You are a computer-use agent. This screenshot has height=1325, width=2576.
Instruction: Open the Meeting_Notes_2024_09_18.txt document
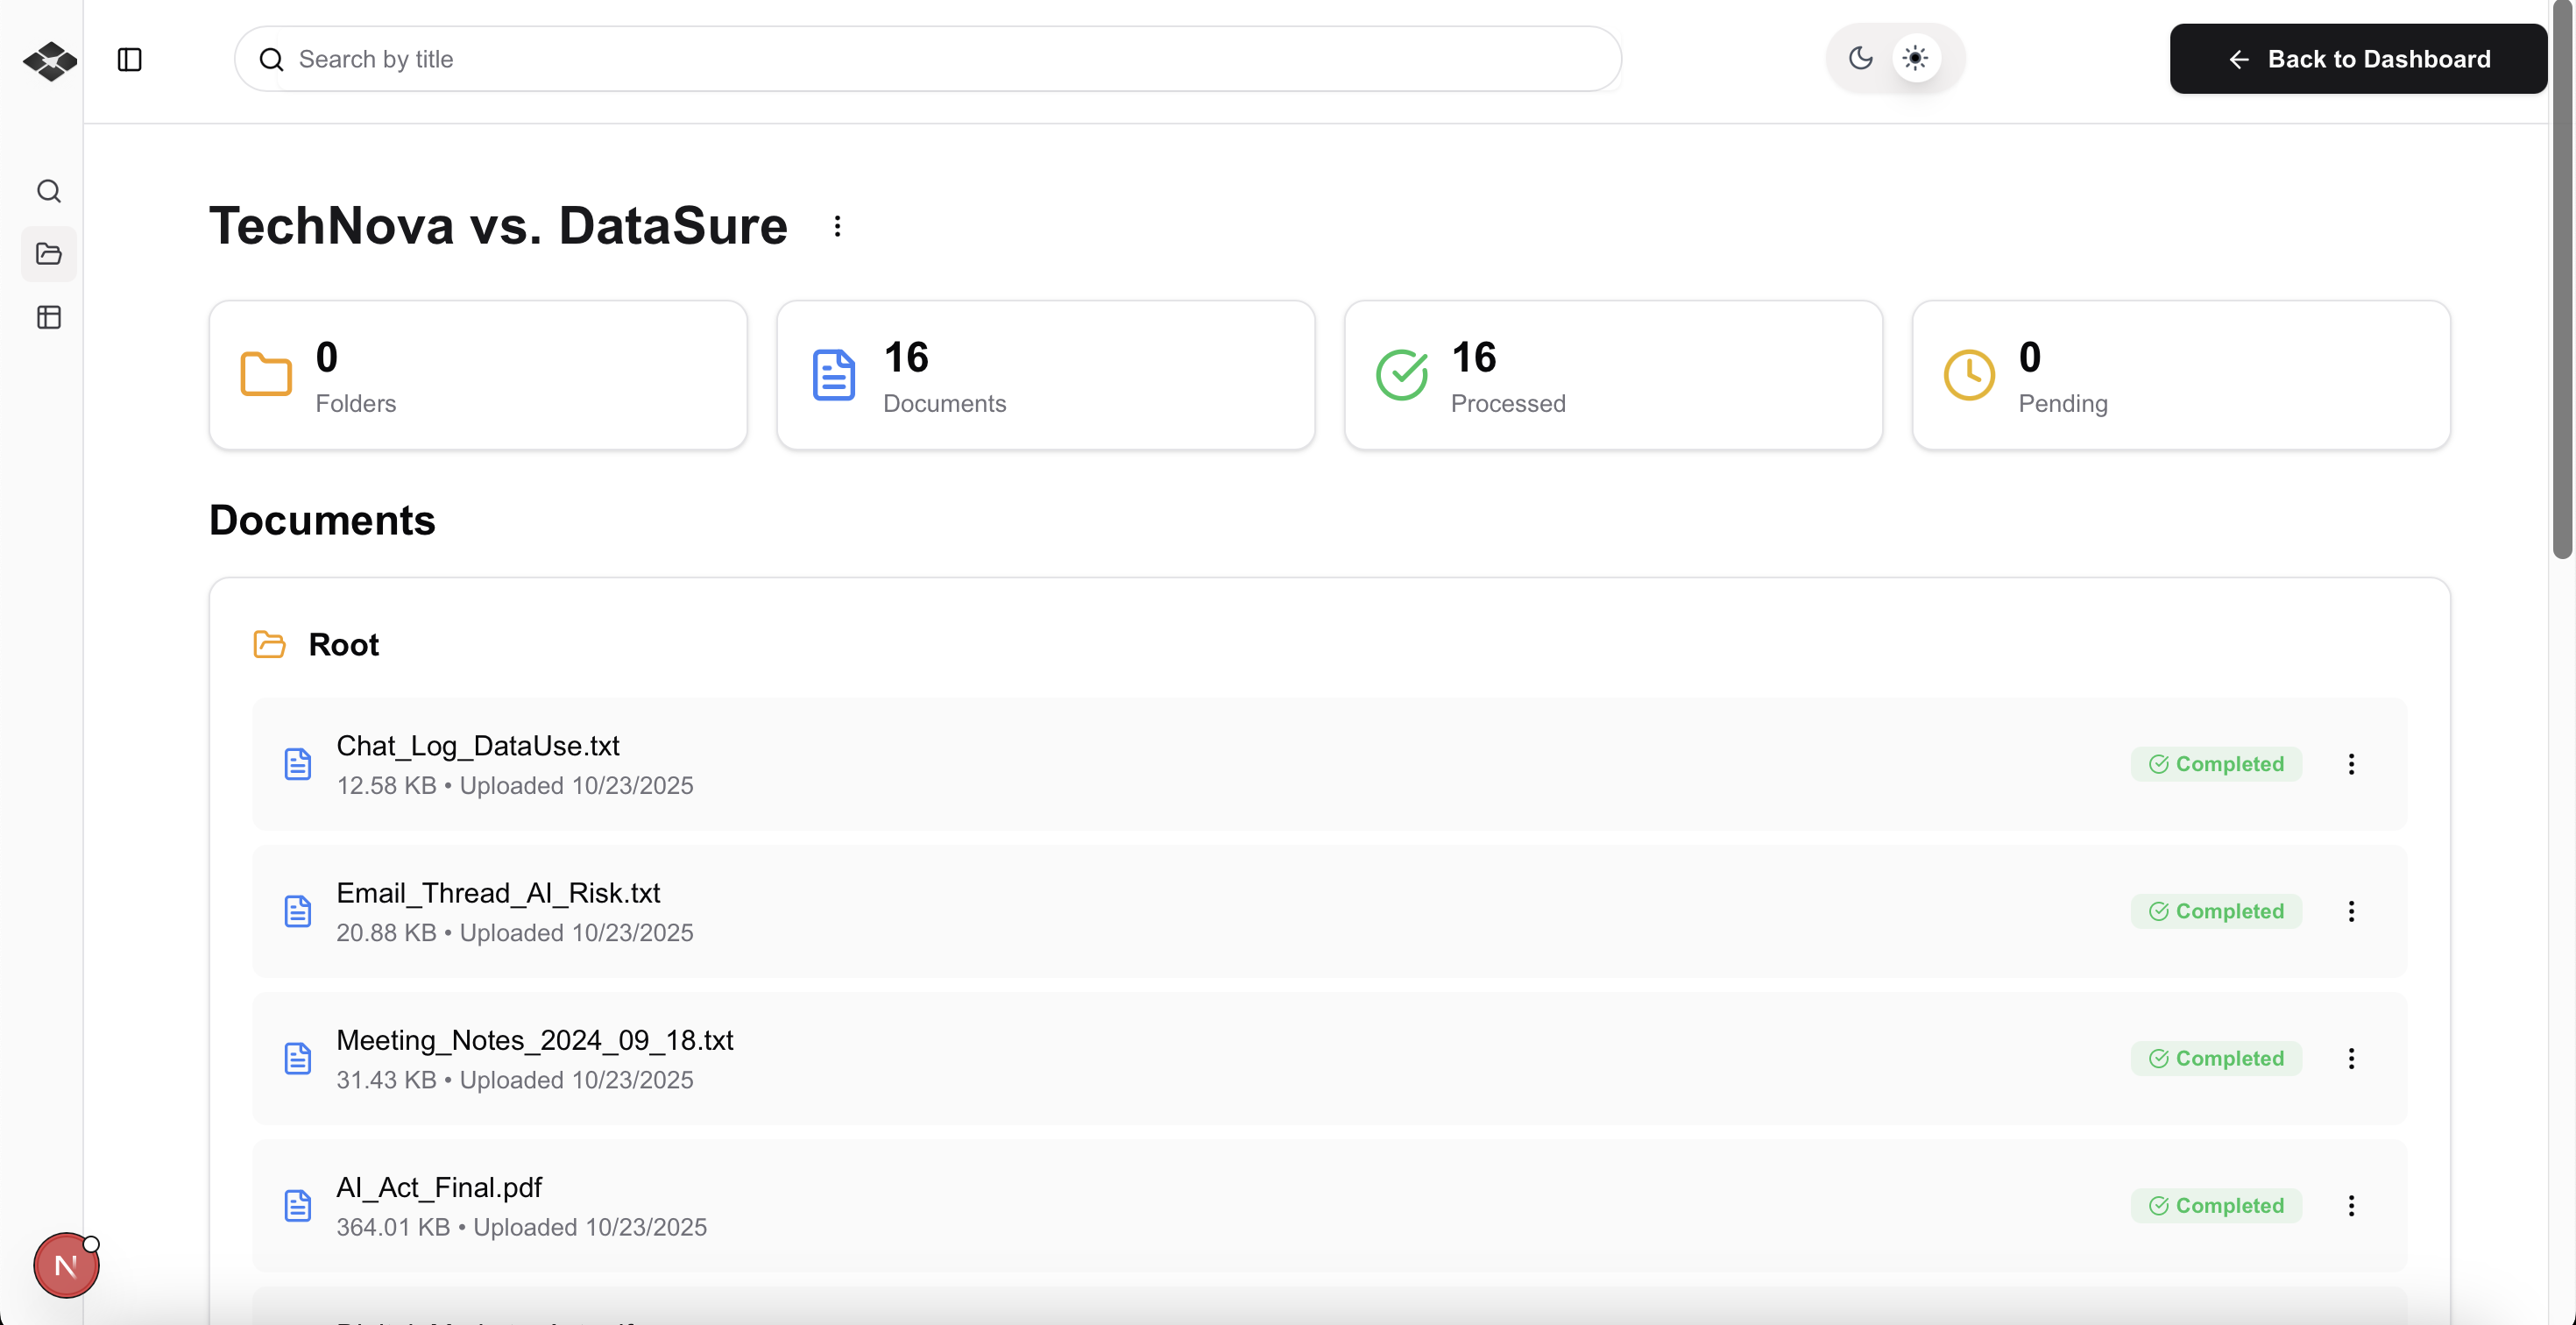[x=534, y=1040]
